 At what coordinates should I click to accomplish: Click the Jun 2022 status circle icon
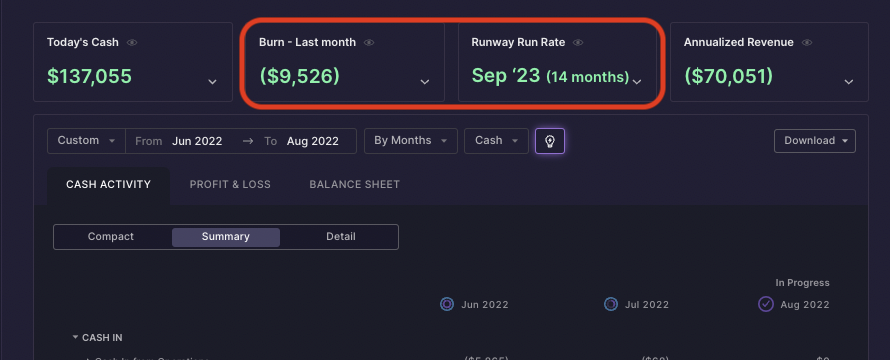[x=447, y=304]
